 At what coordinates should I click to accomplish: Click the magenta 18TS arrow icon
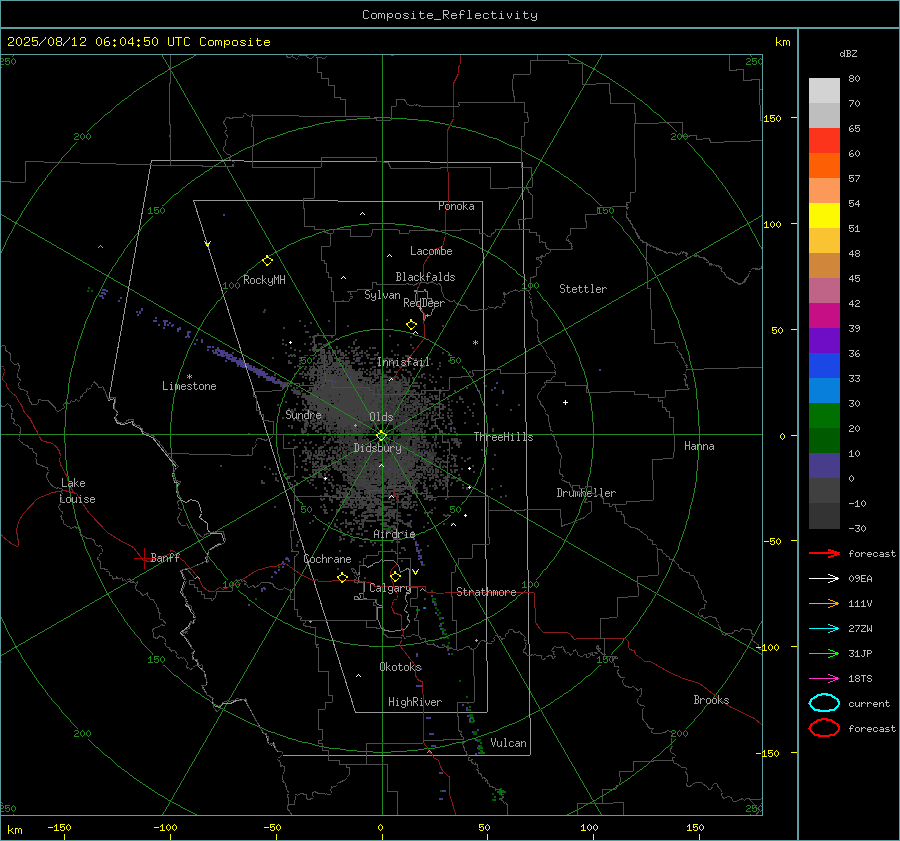824,679
